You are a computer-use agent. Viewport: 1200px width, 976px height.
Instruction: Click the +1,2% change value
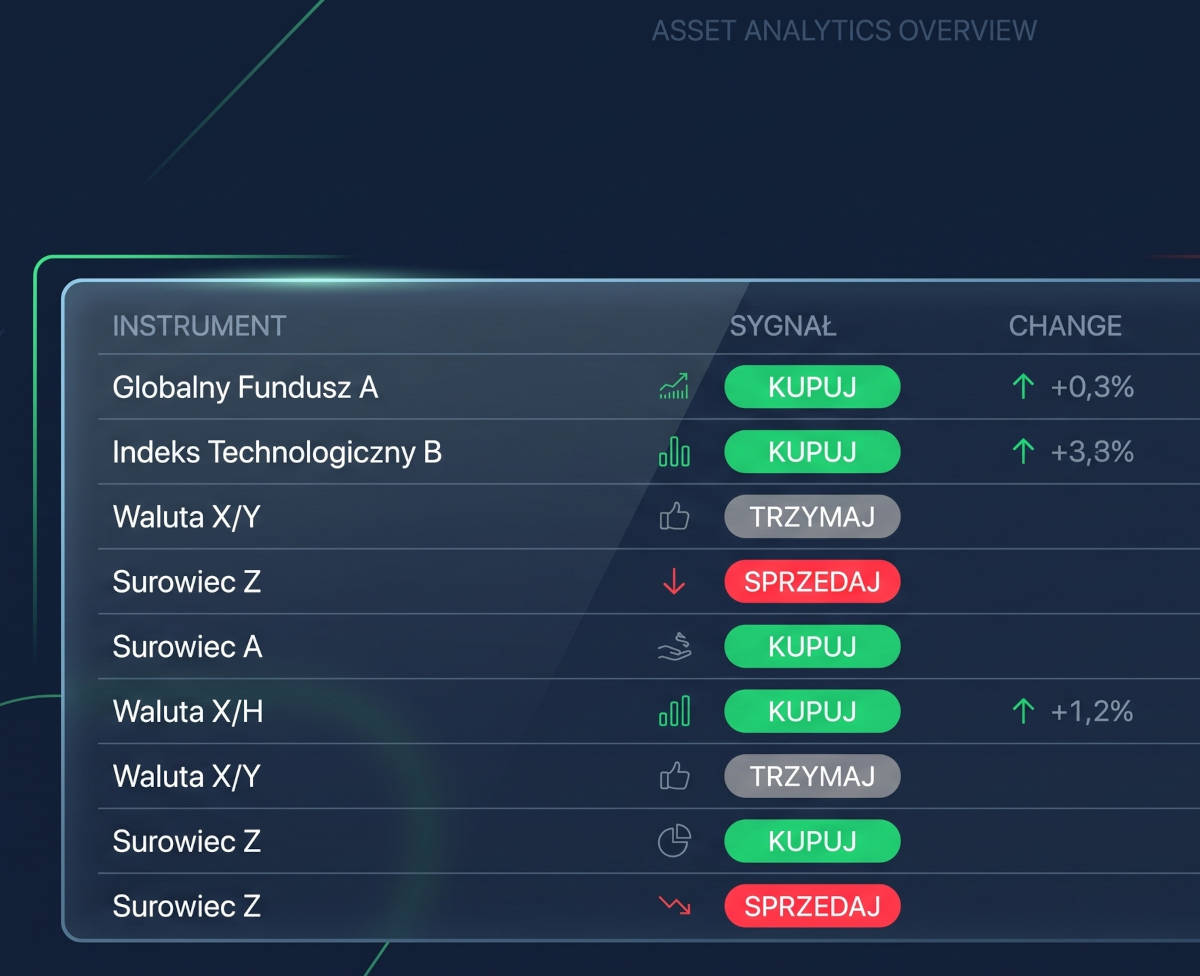tap(1092, 712)
